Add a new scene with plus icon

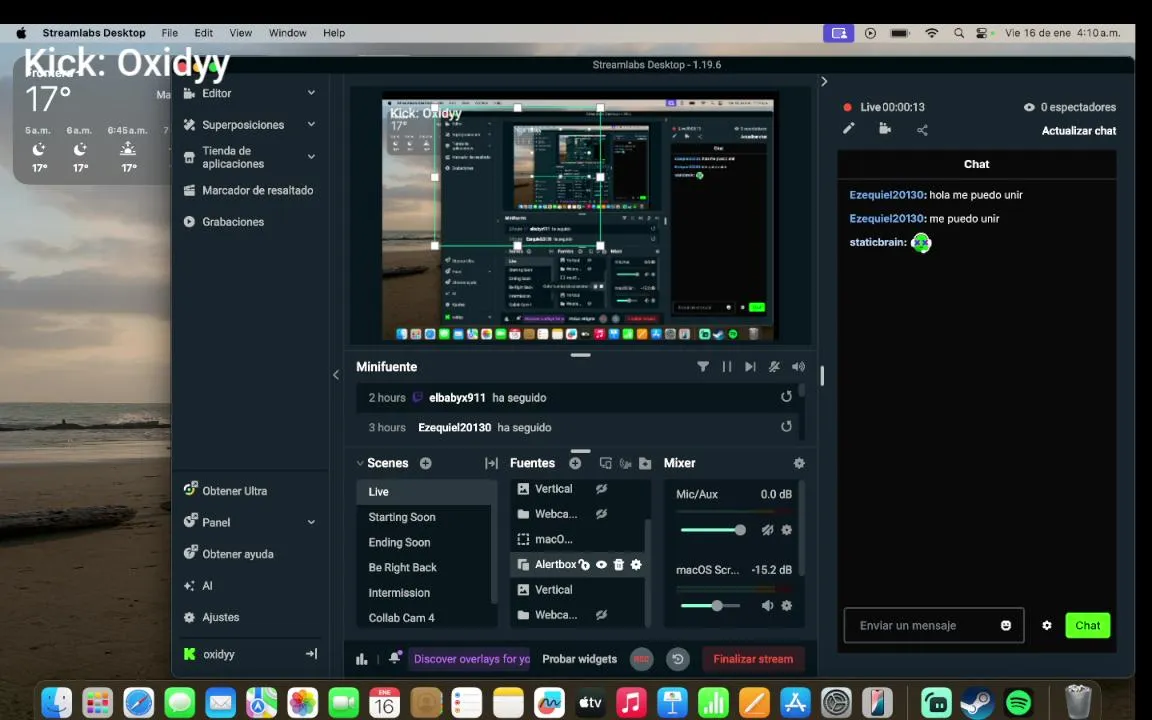pyautogui.click(x=425, y=463)
